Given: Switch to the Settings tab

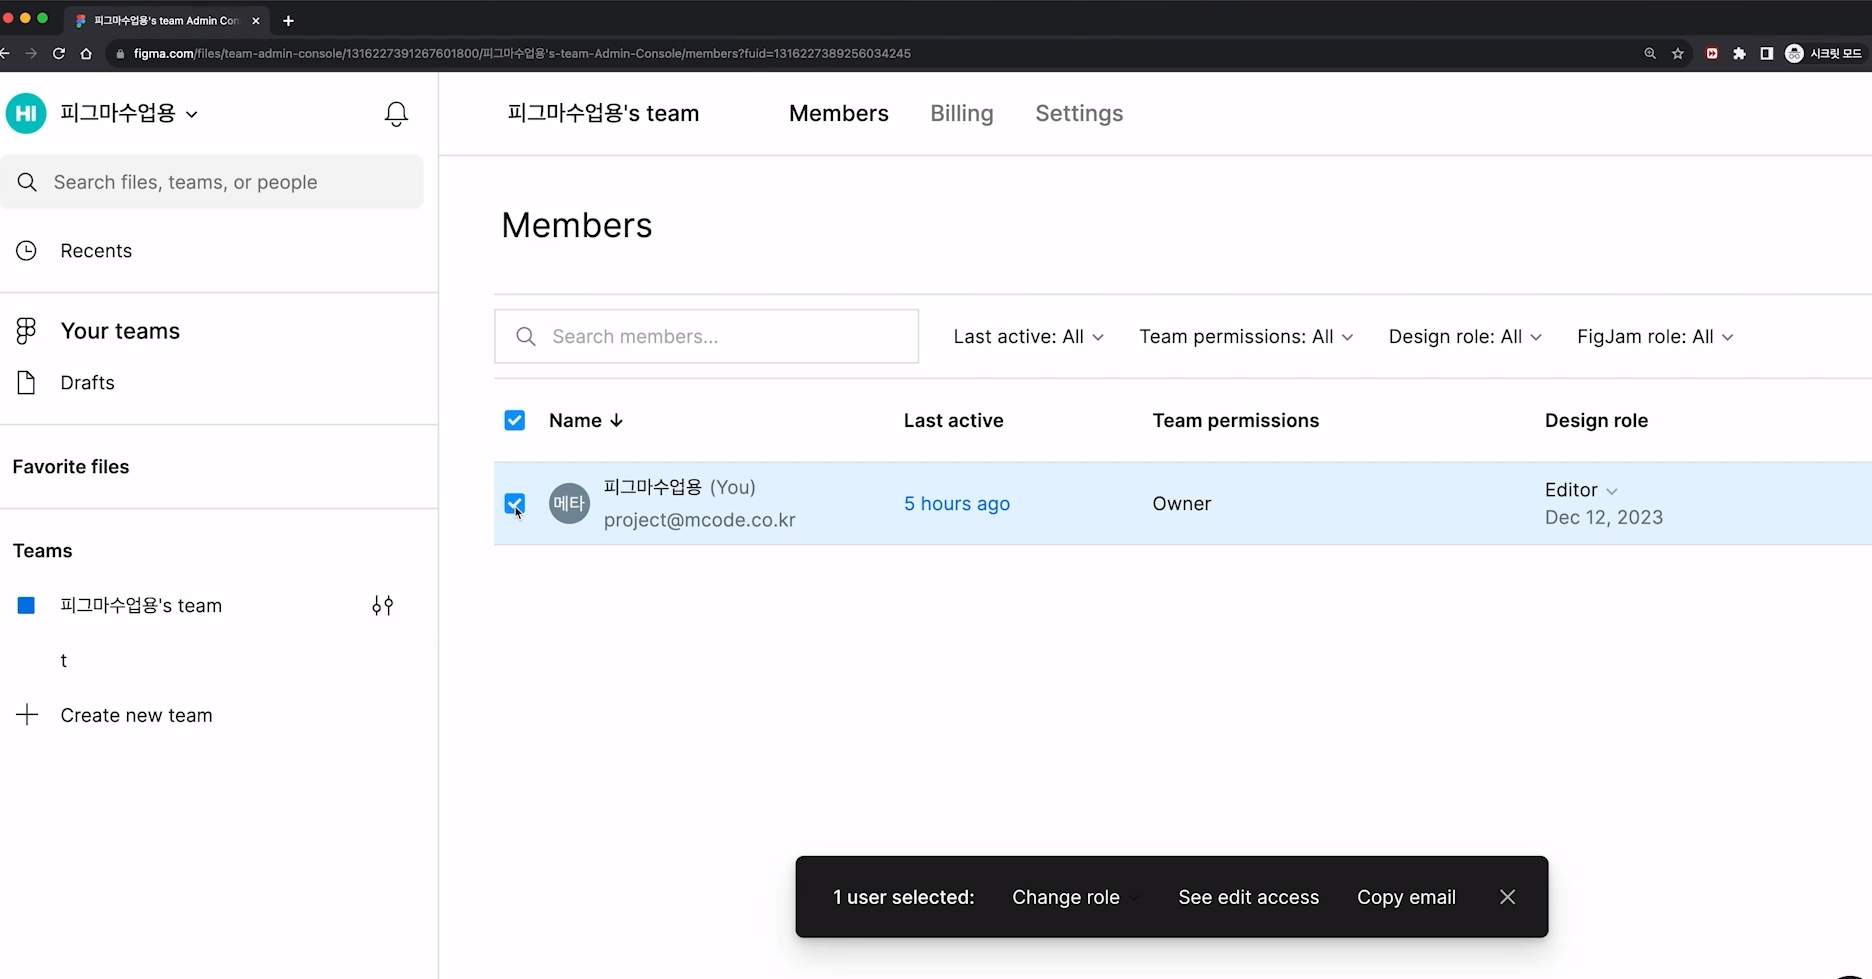Looking at the screenshot, I should pos(1079,114).
